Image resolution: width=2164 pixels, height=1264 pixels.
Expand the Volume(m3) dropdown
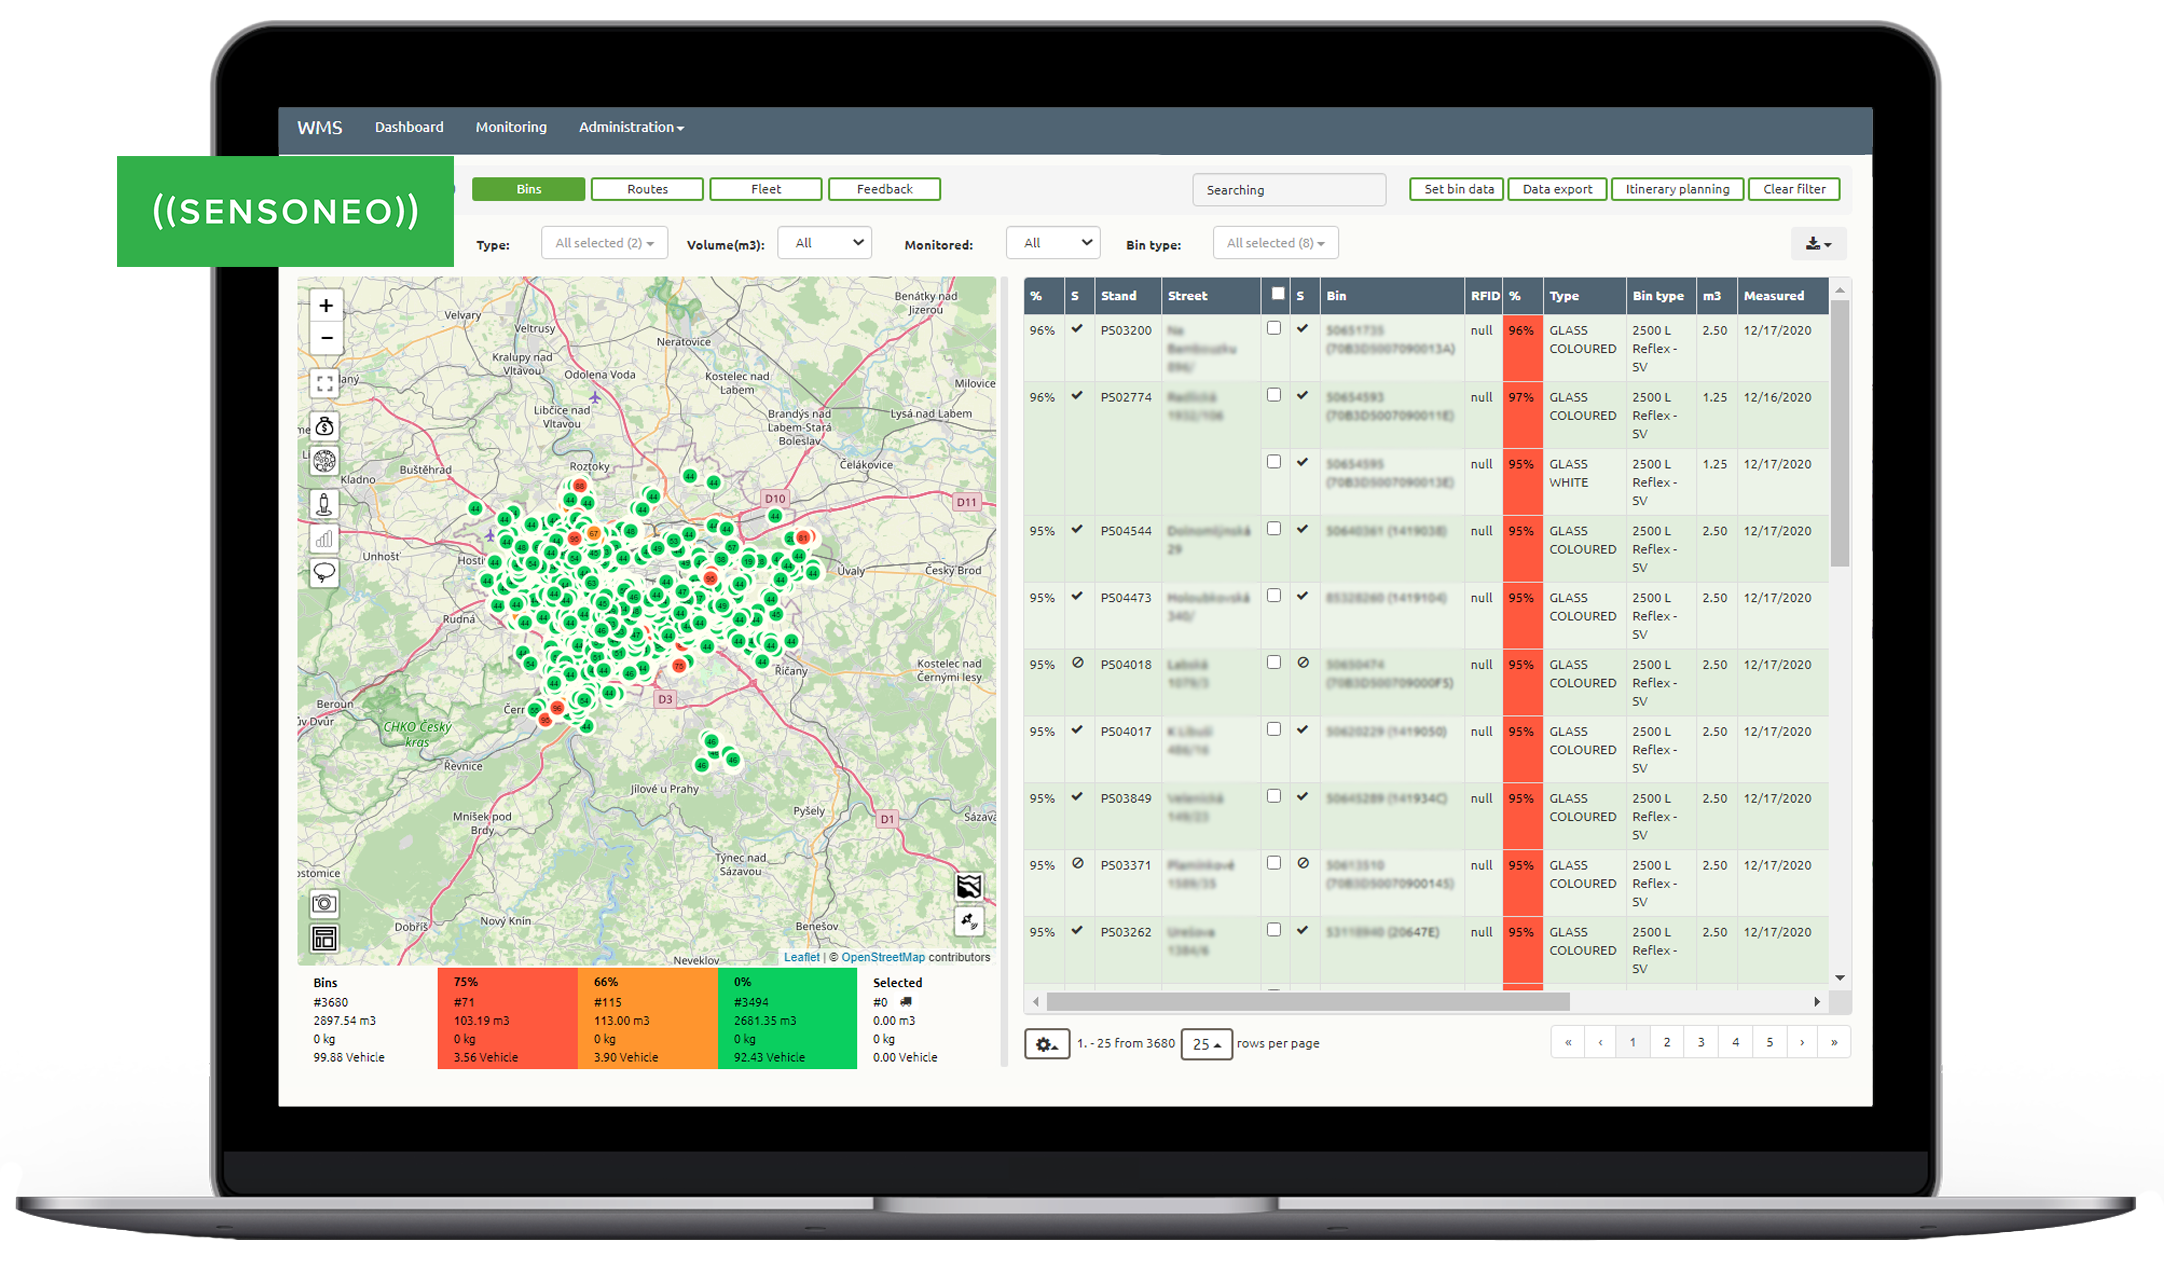pyautogui.click(x=825, y=243)
